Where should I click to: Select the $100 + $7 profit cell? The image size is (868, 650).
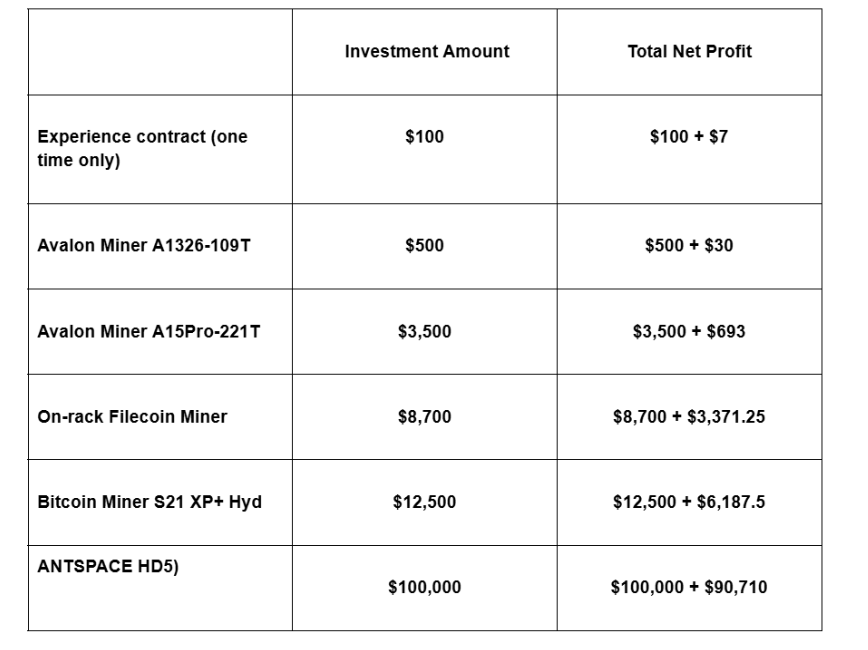tap(689, 137)
